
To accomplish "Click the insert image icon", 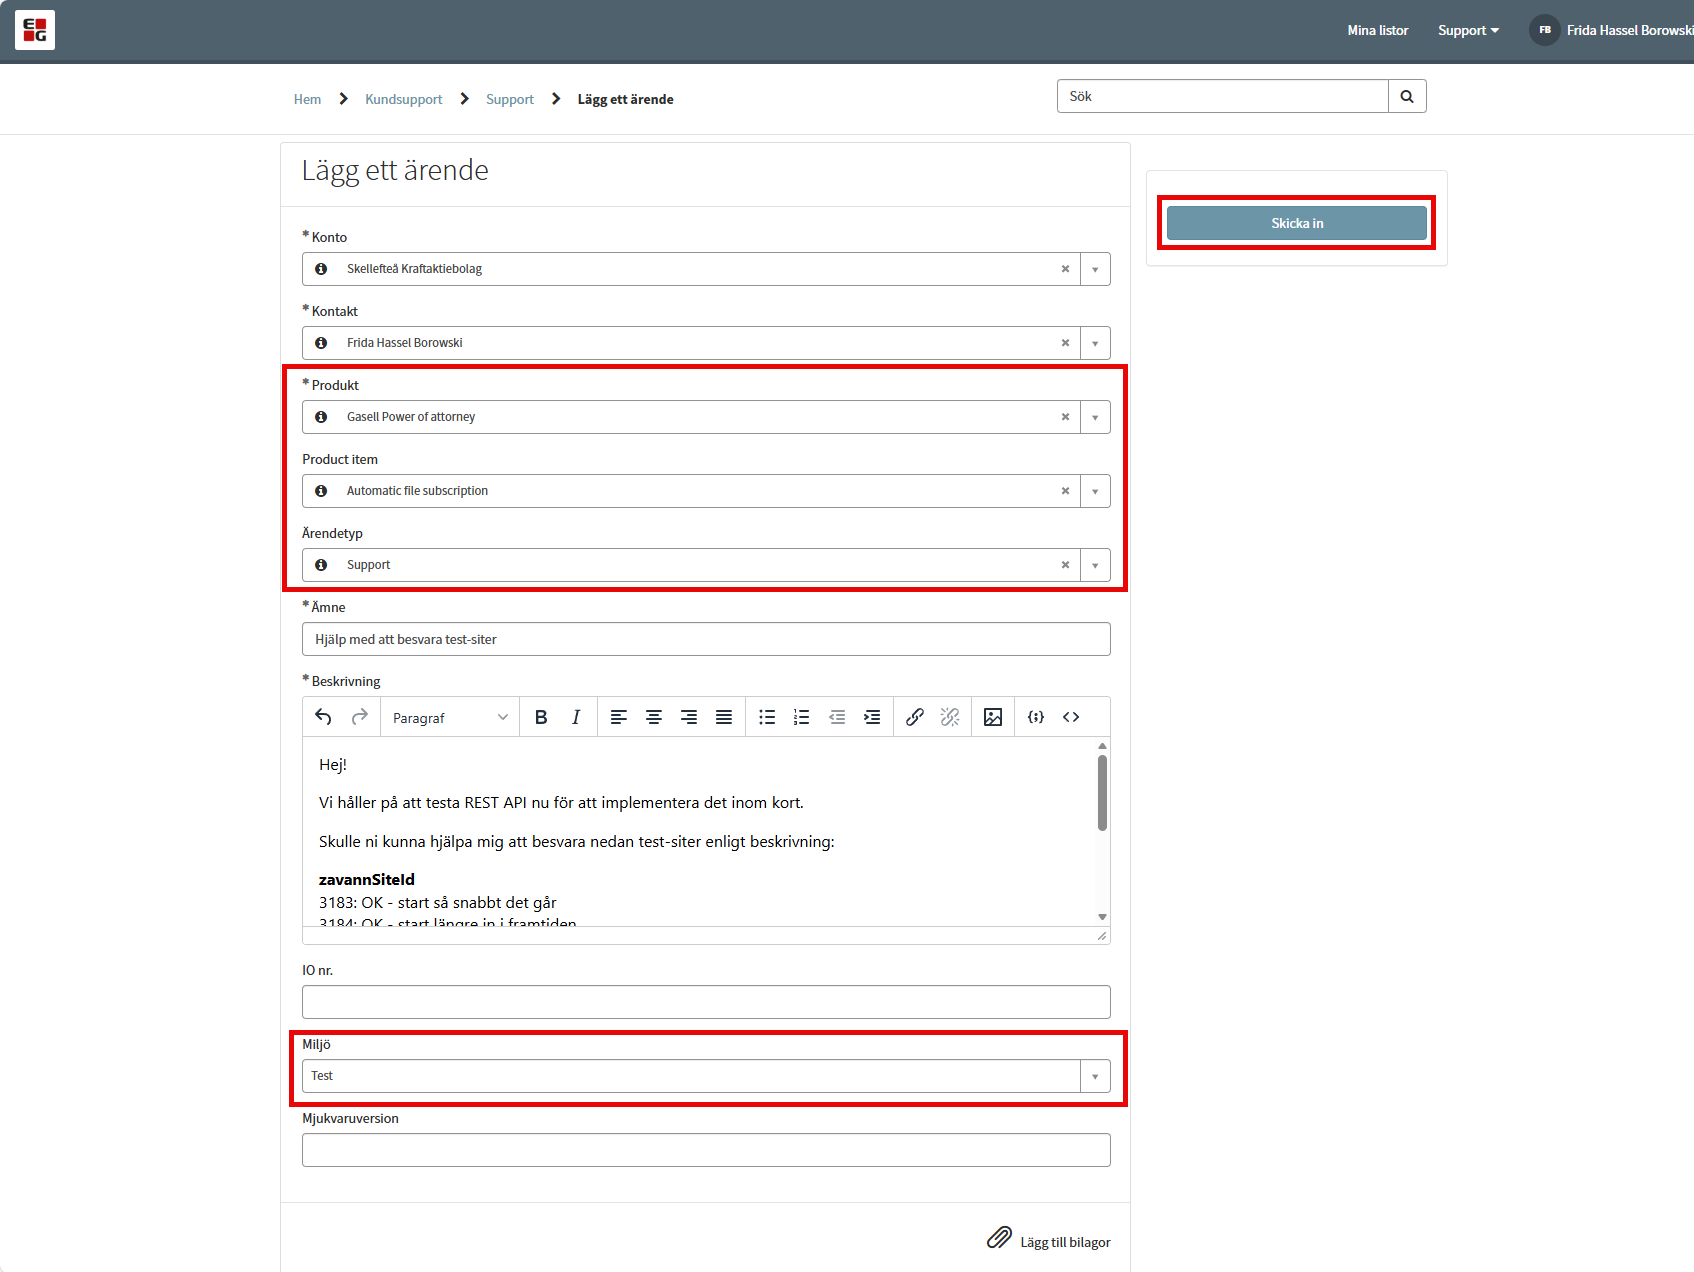I will [x=992, y=717].
